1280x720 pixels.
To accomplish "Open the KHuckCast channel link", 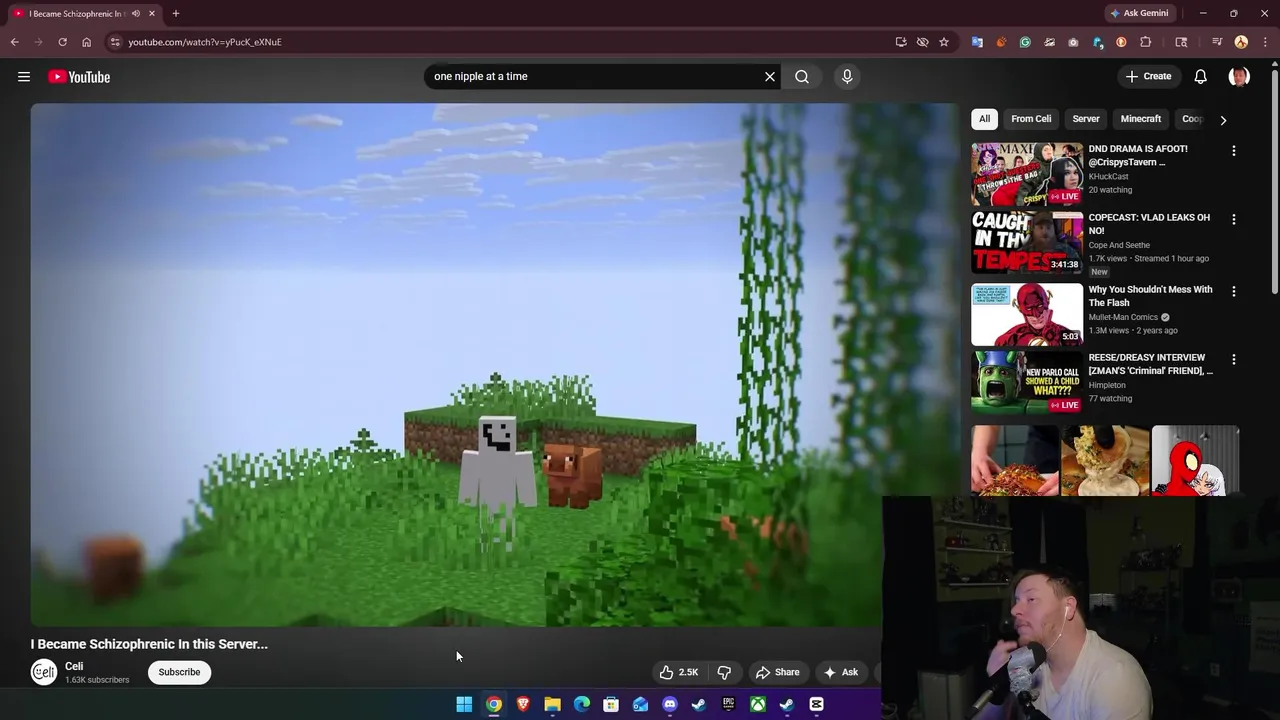I will click(x=1110, y=176).
